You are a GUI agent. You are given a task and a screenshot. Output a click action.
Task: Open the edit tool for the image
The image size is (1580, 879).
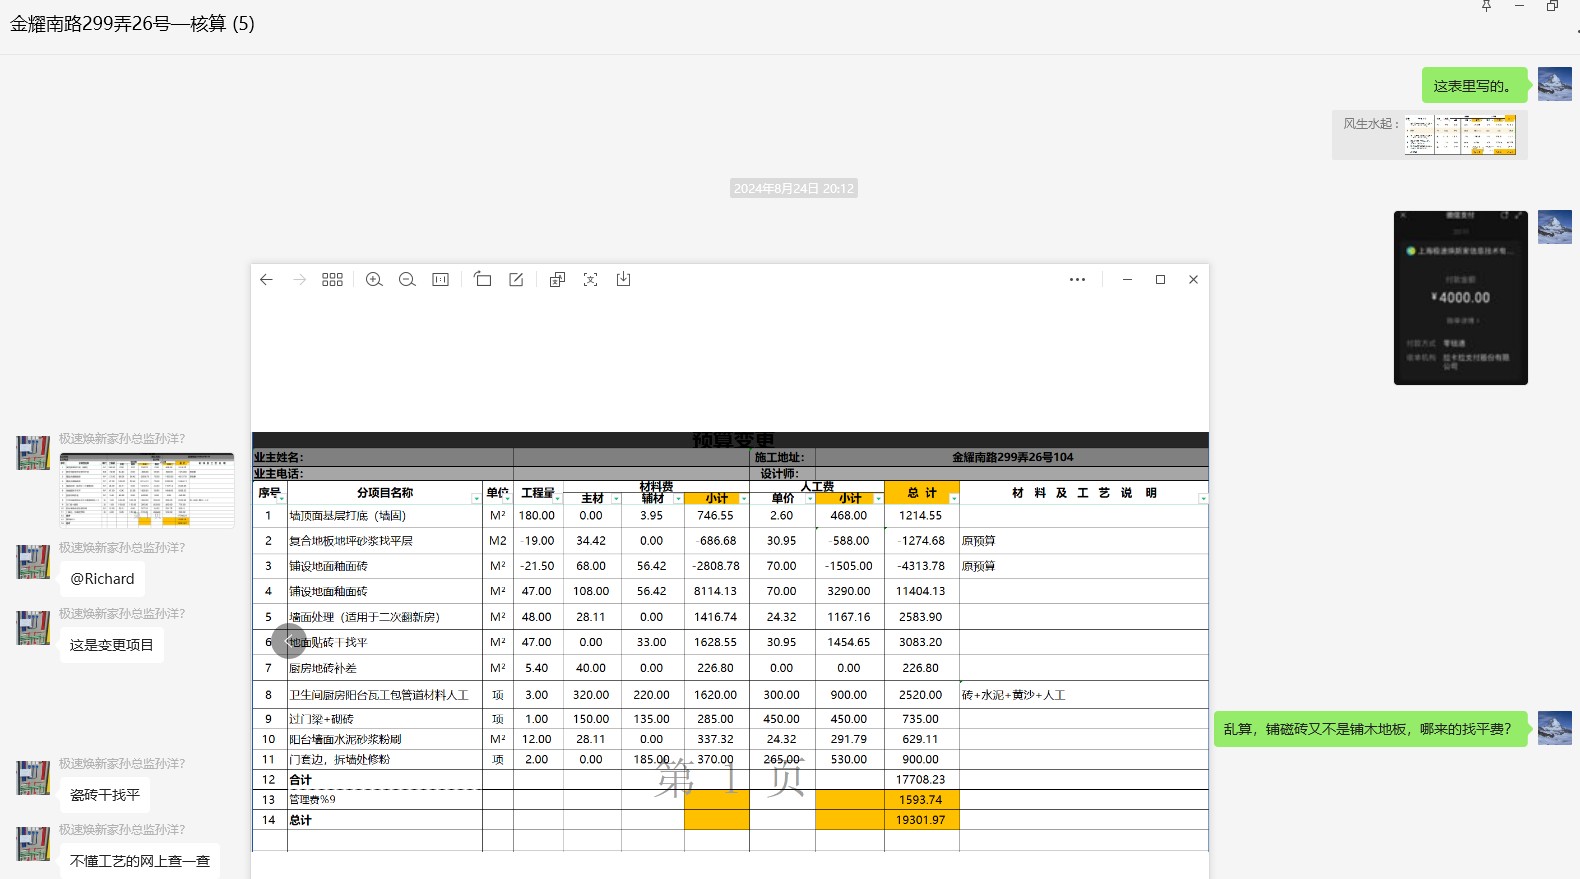516,280
